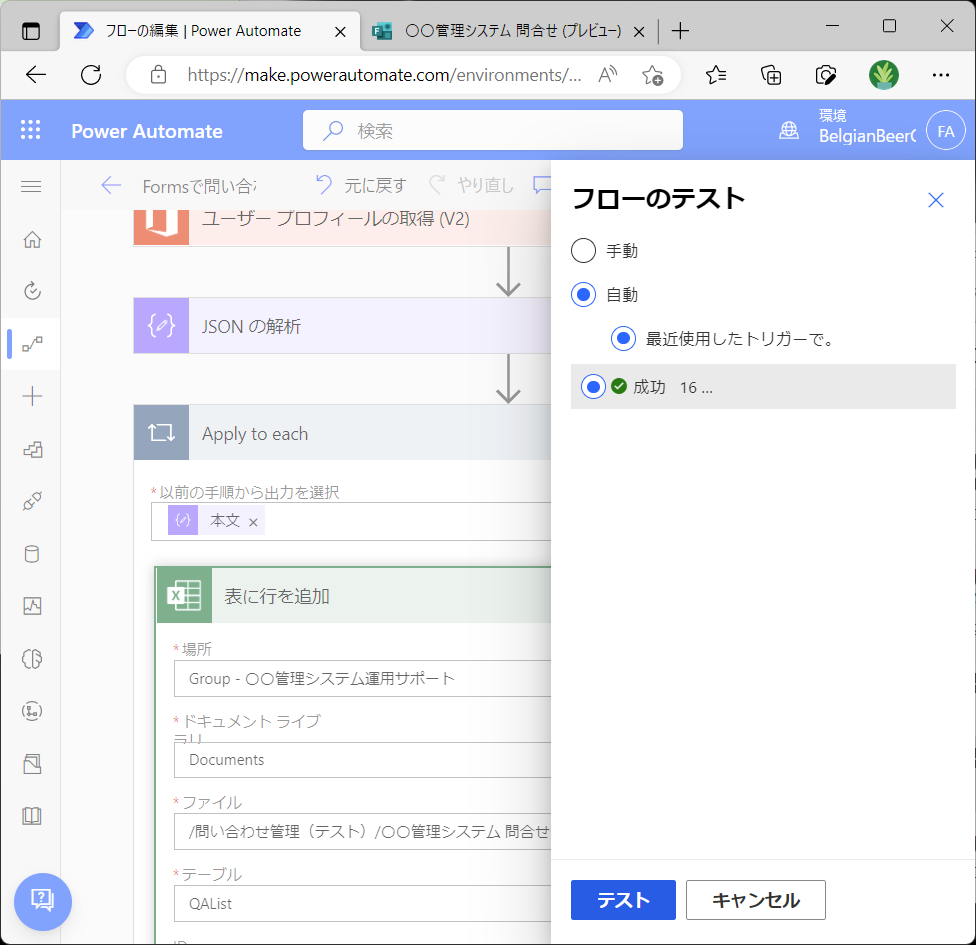Open Process advisor icon in sidebar

click(32, 711)
